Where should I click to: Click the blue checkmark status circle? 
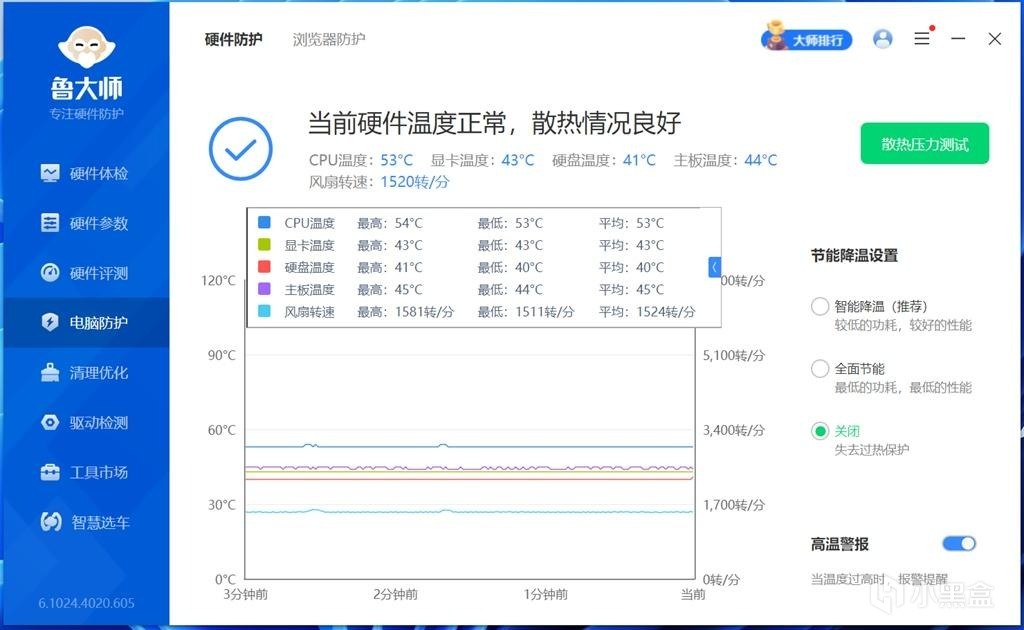point(240,149)
